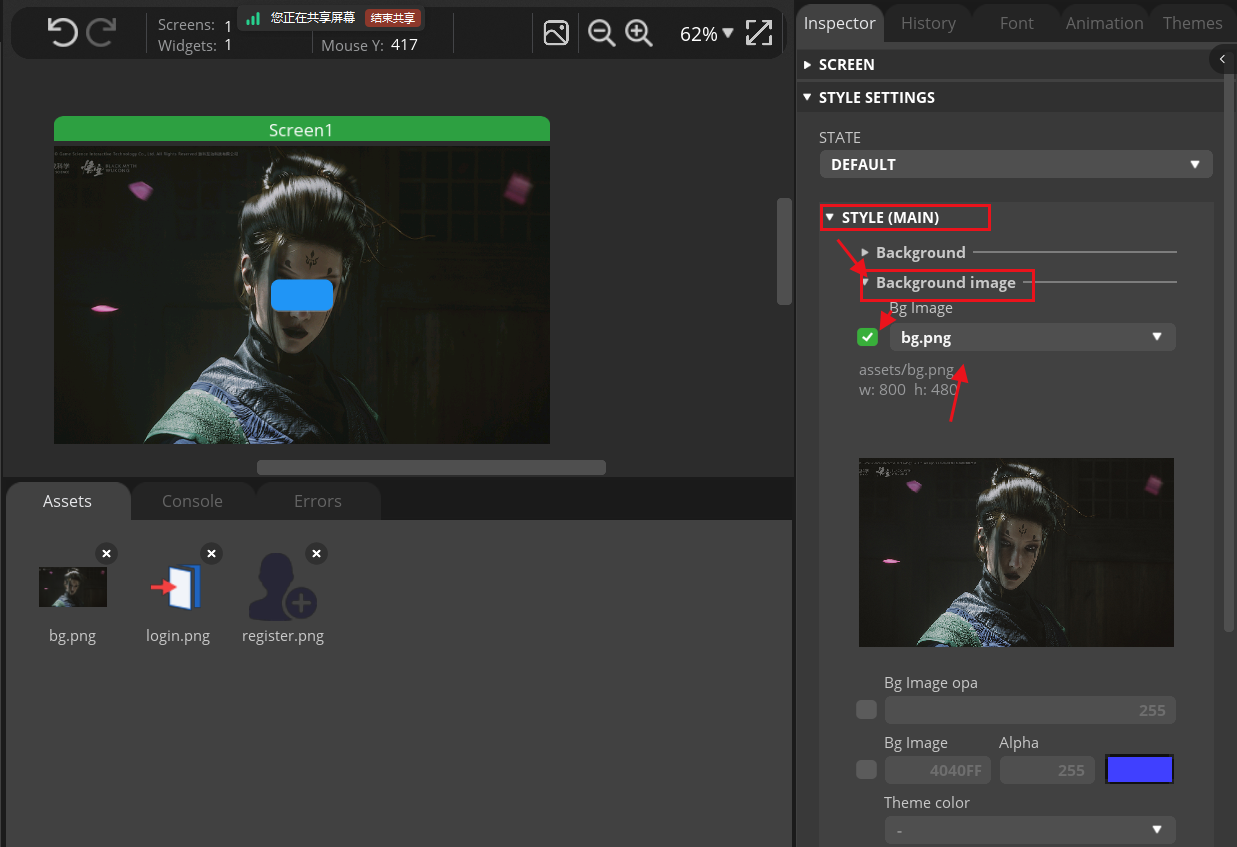
Task: Click the canvas vertical scrollbar
Action: 784,251
